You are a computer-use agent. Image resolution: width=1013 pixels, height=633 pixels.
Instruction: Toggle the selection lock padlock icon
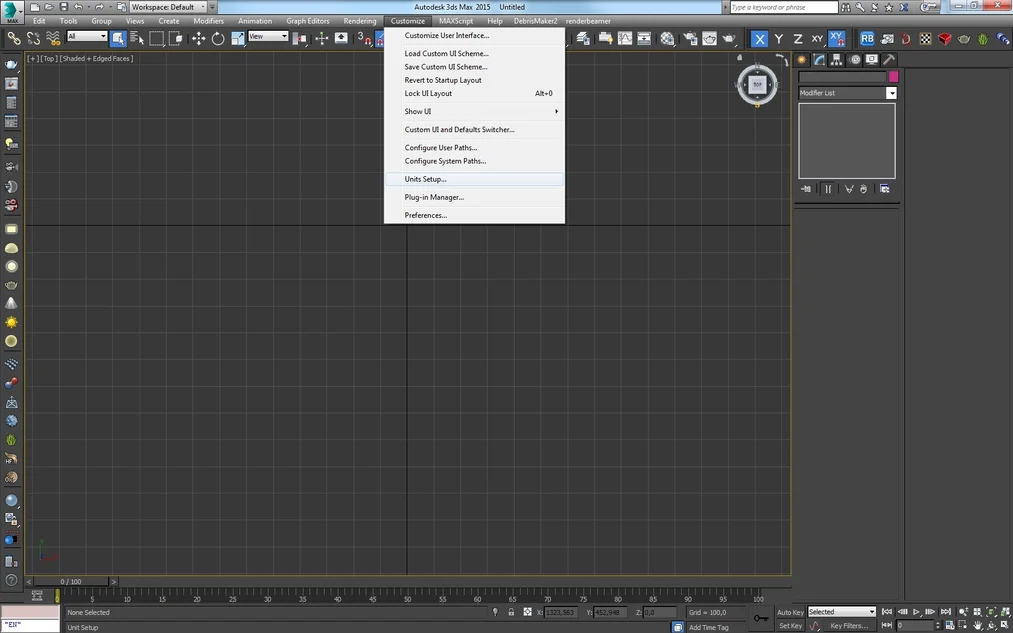511,612
